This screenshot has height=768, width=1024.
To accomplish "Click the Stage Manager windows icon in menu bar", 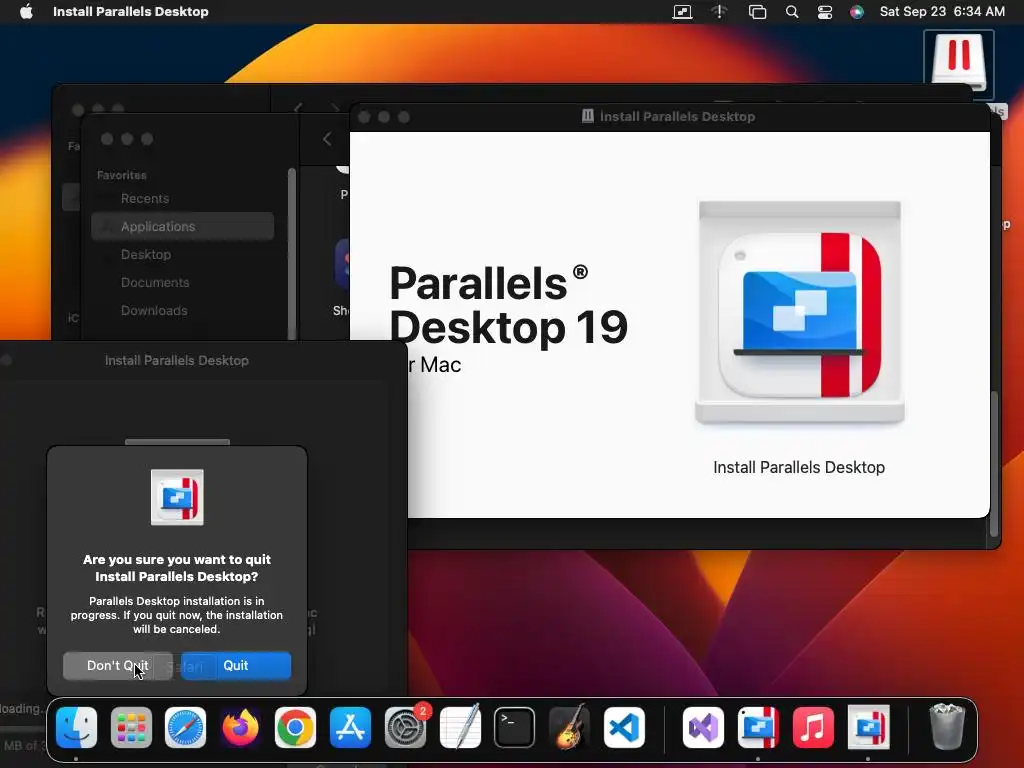I will pyautogui.click(x=758, y=12).
